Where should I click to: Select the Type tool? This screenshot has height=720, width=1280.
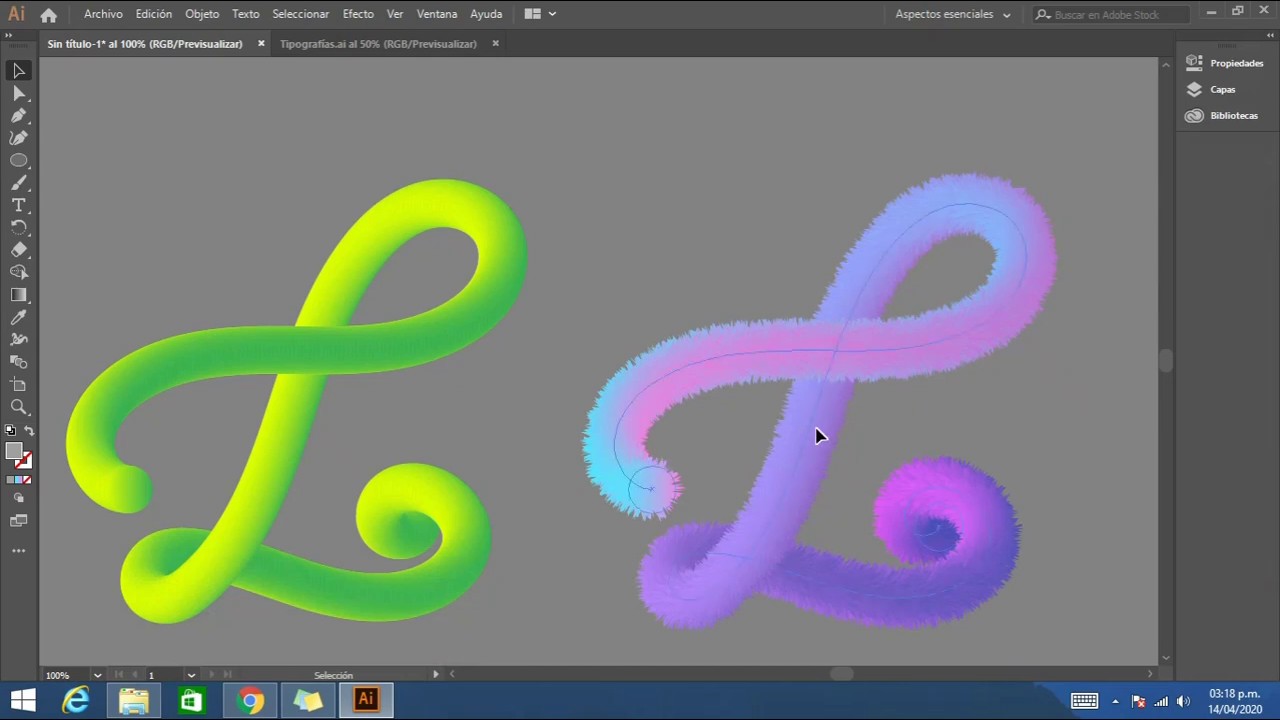click(19, 205)
